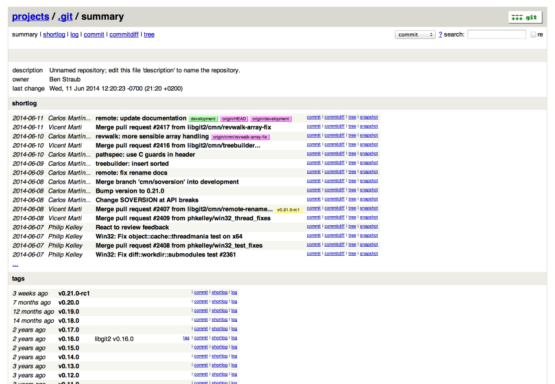
Task: Open the tags section header
Action: 18,279
